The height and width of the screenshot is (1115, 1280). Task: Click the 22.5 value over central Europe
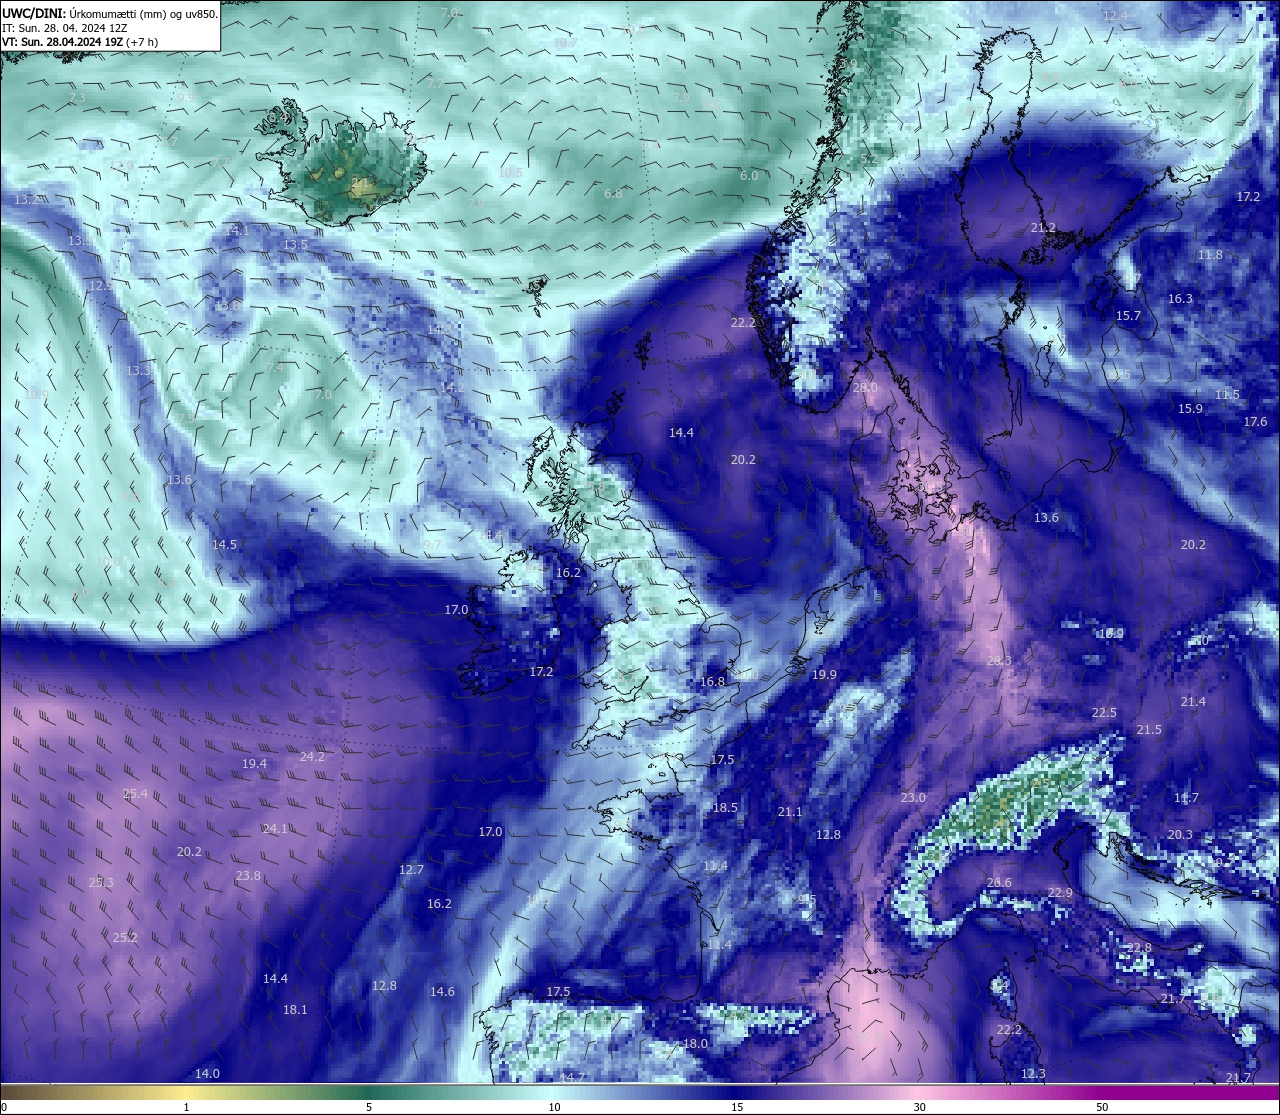pyautogui.click(x=1104, y=713)
